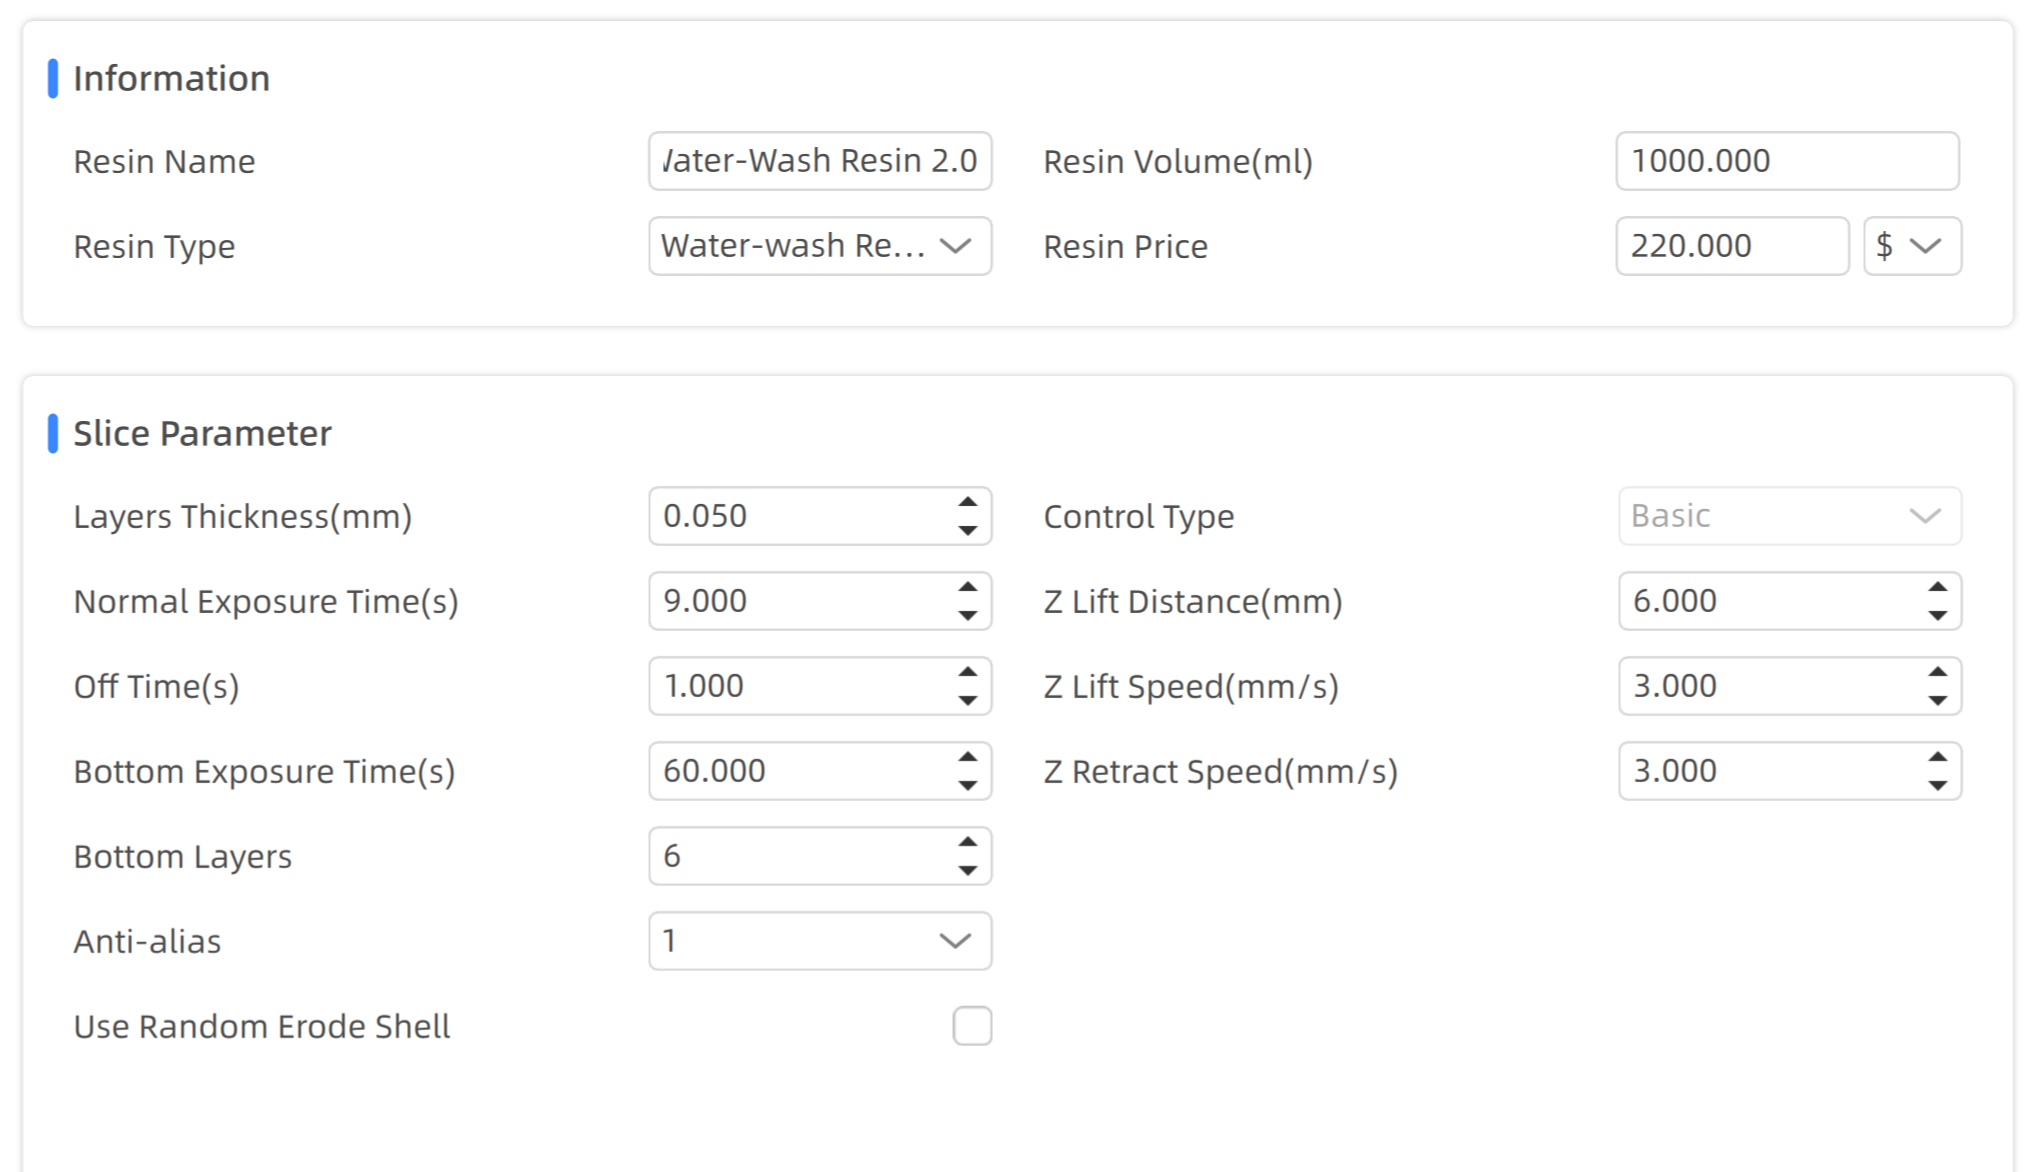Focus the Resin Volume input field

pos(1786,161)
